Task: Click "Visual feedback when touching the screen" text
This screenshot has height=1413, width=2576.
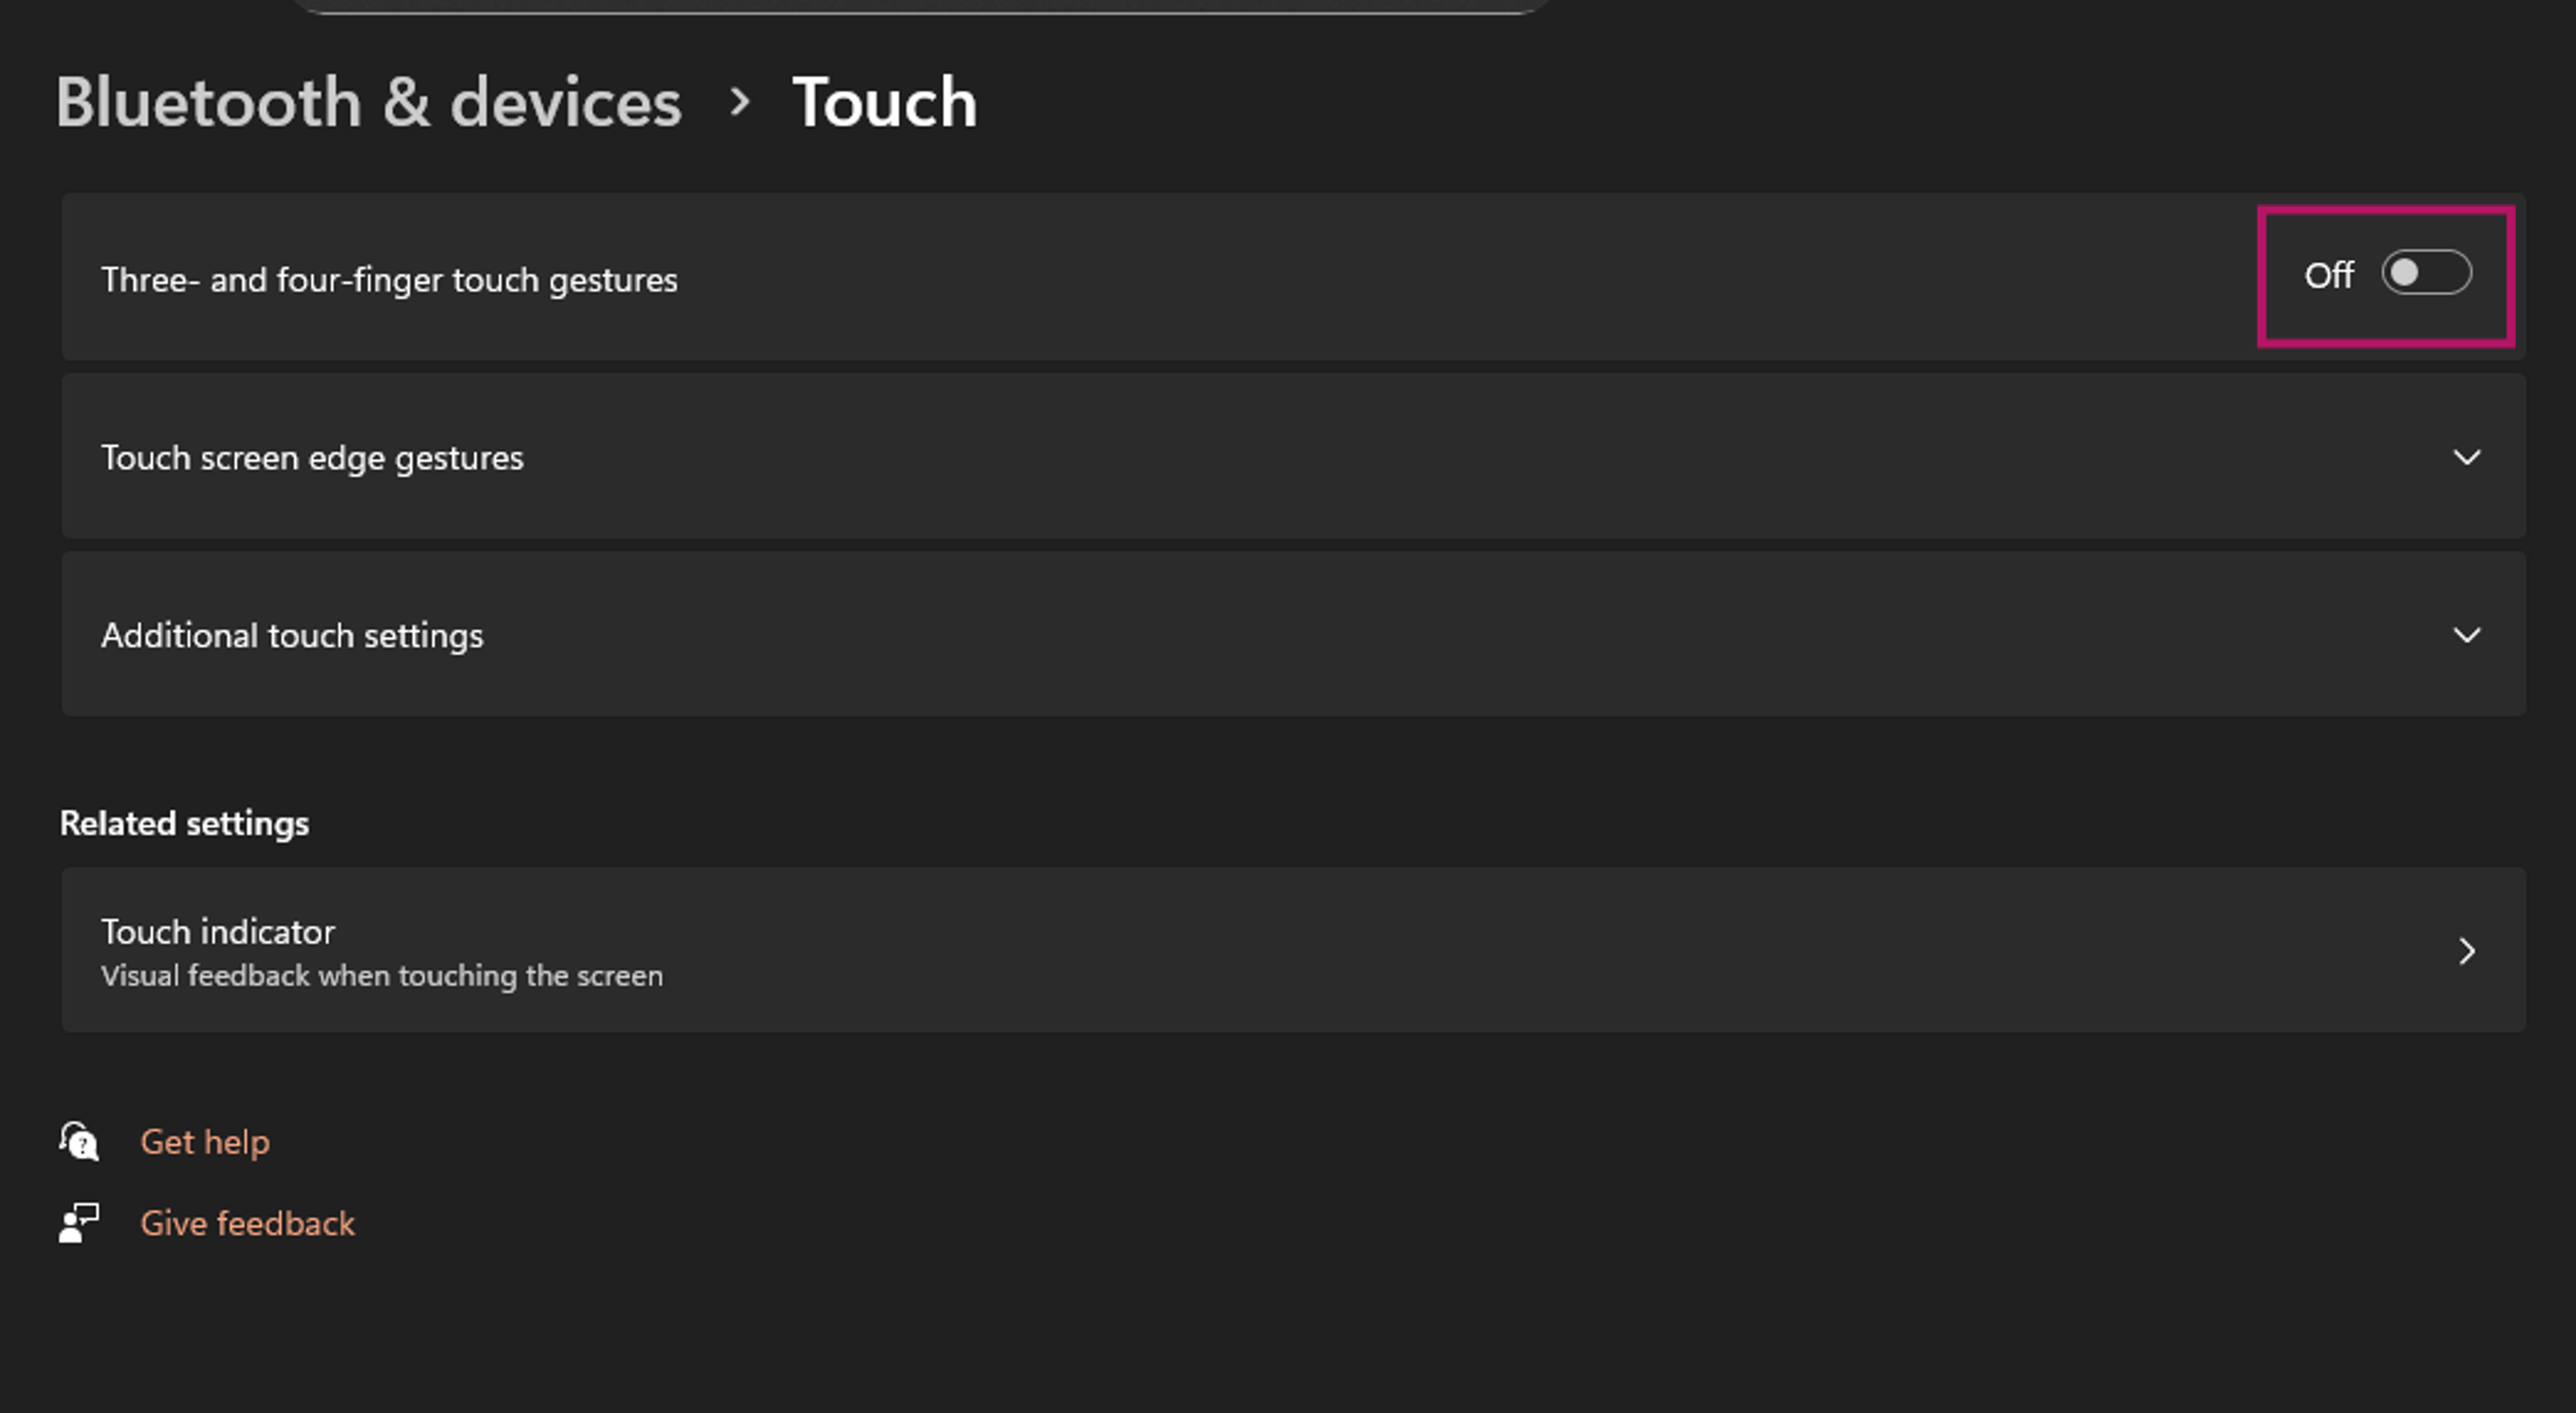Action: [x=382, y=976]
